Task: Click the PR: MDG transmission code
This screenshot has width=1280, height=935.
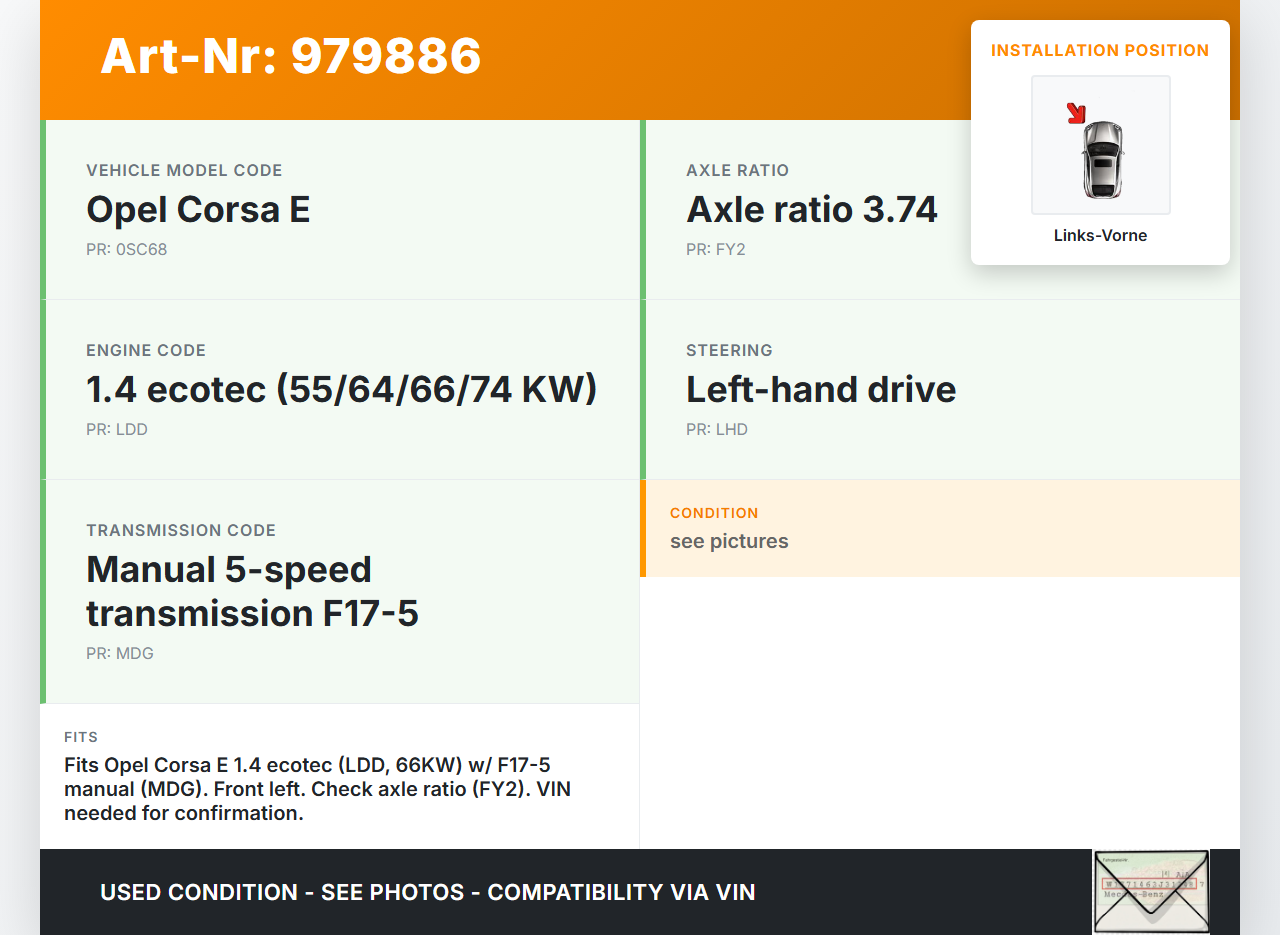Action: (x=119, y=654)
